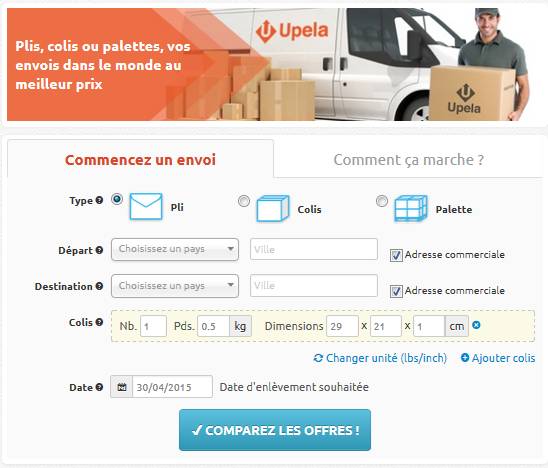Open the Destination country dropdown

click(175, 286)
